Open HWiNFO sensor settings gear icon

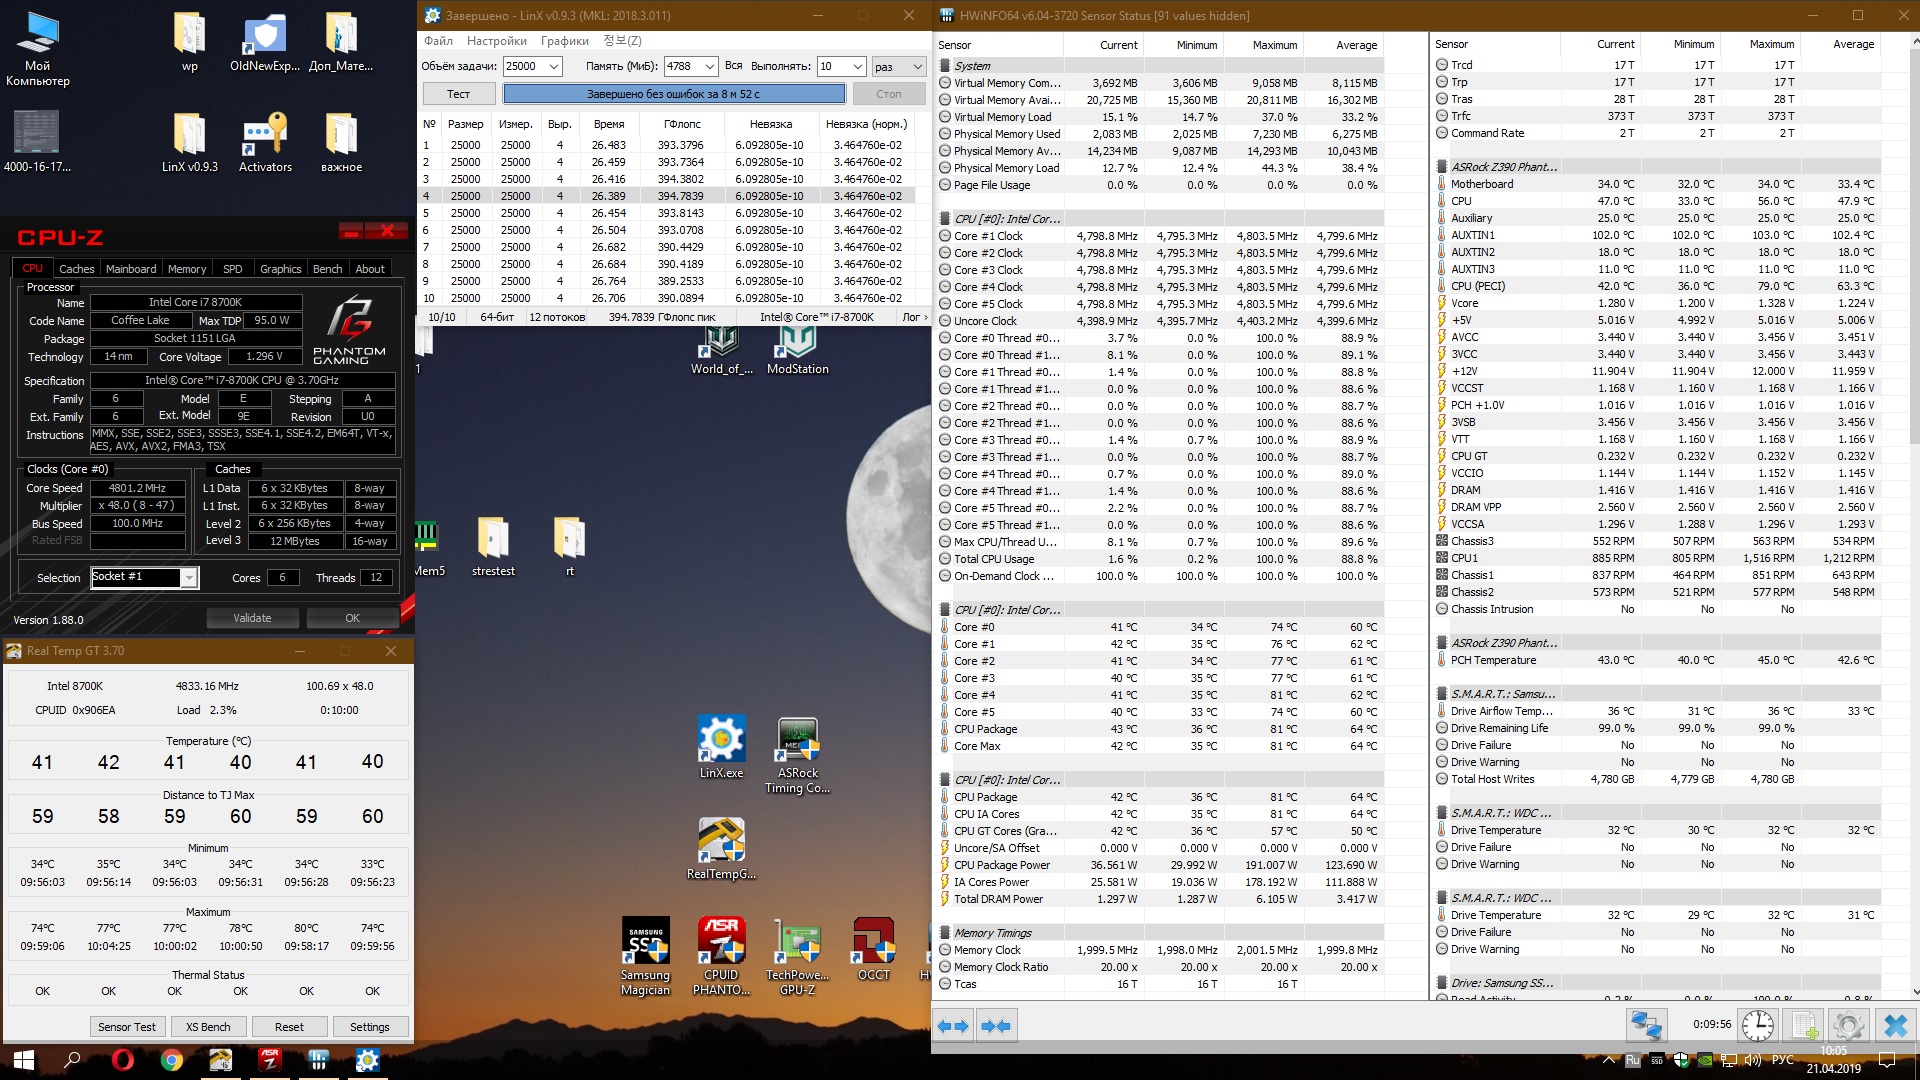tap(1848, 1025)
